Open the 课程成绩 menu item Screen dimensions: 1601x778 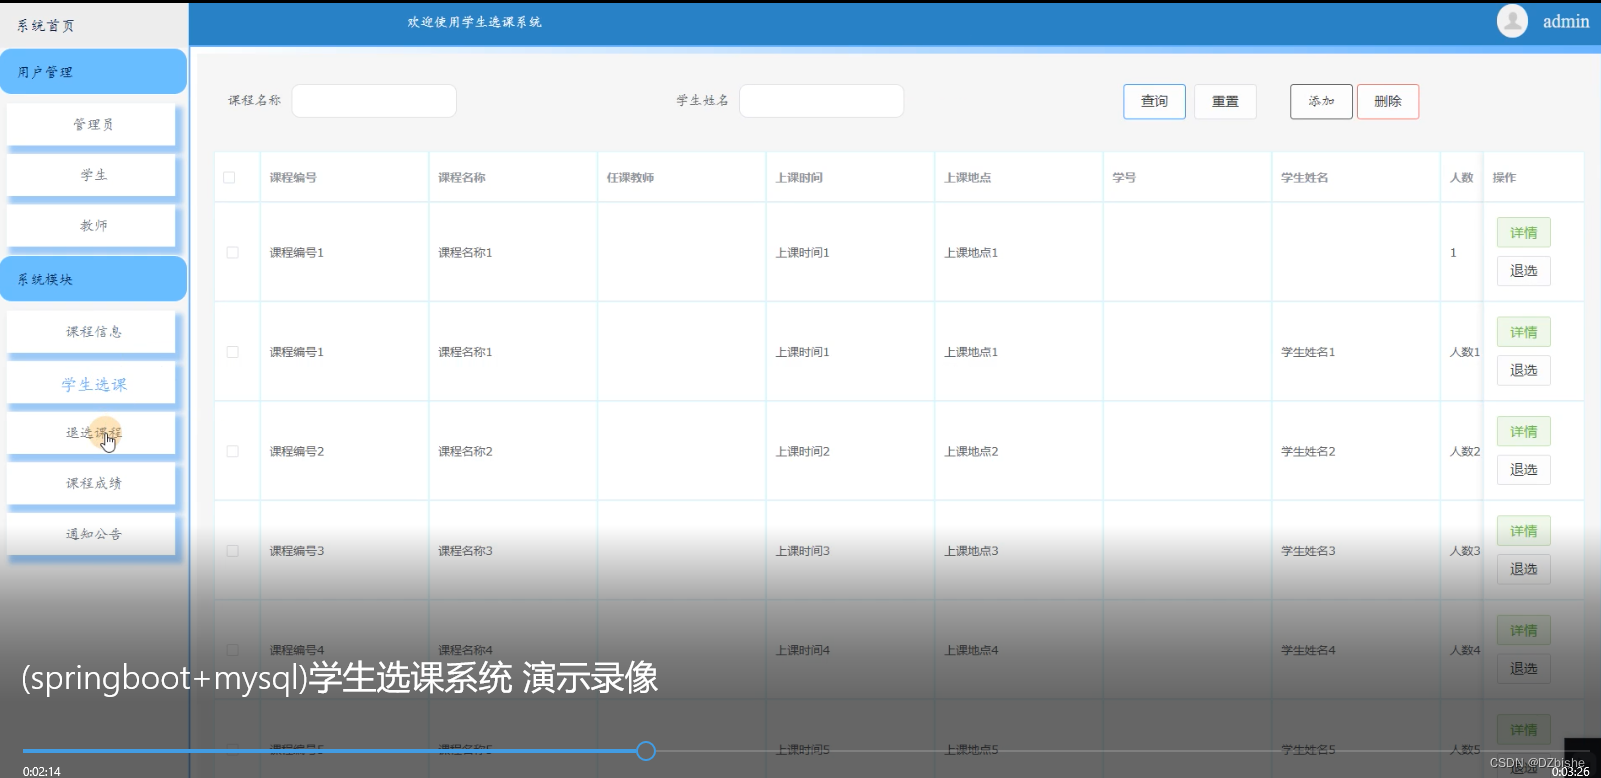(92, 483)
